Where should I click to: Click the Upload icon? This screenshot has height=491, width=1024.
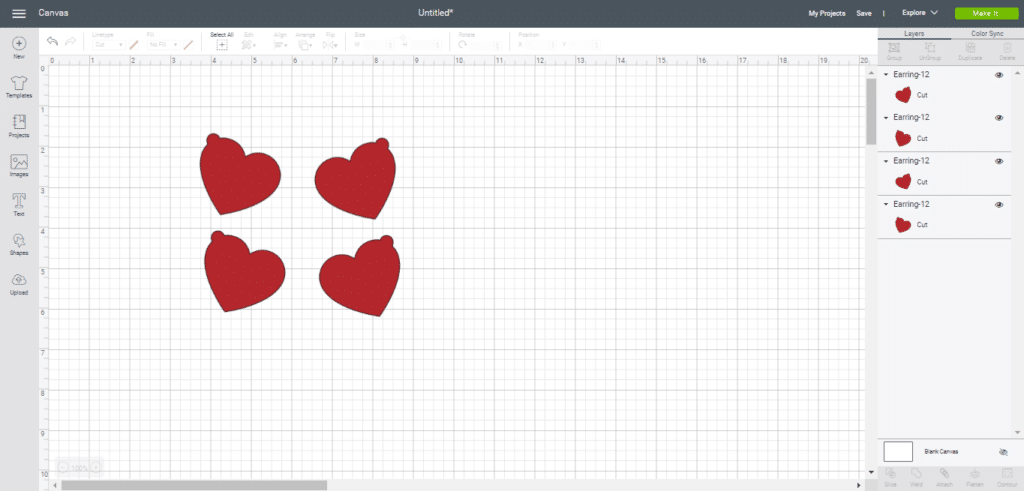click(x=18, y=283)
